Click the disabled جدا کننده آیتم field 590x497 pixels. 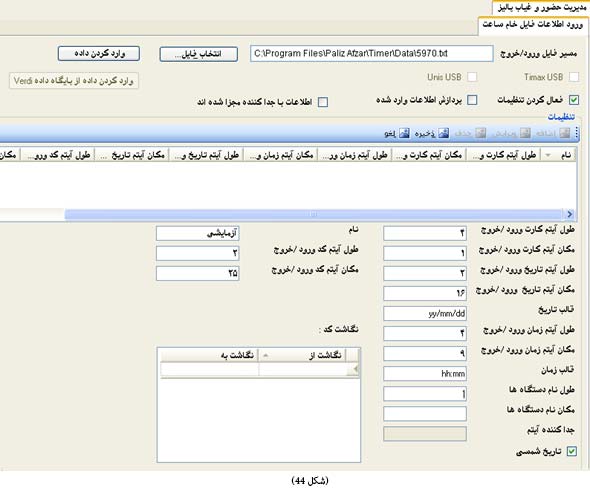[x=425, y=434]
